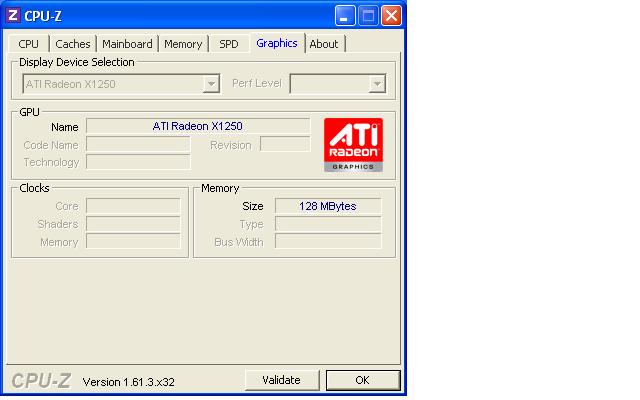This screenshot has height=400, width=640.
Task: Click the Code Name label
Action: pyautogui.click(x=51, y=145)
